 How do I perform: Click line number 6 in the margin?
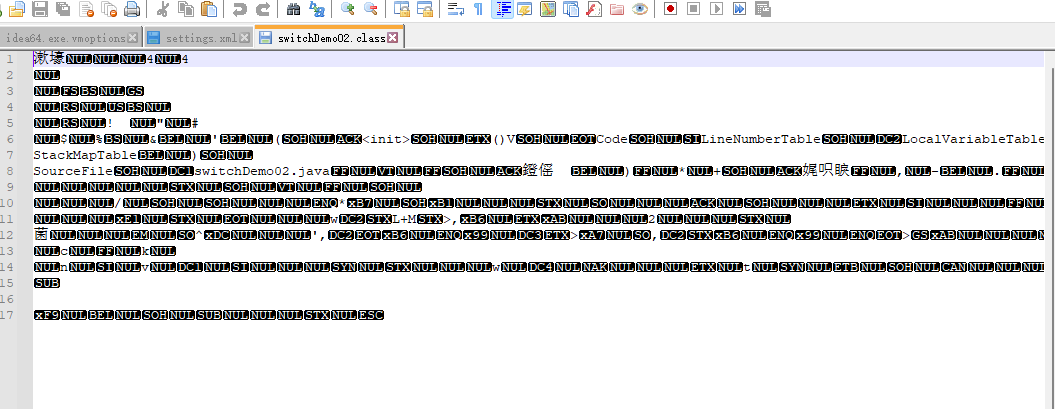tap(10, 139)
